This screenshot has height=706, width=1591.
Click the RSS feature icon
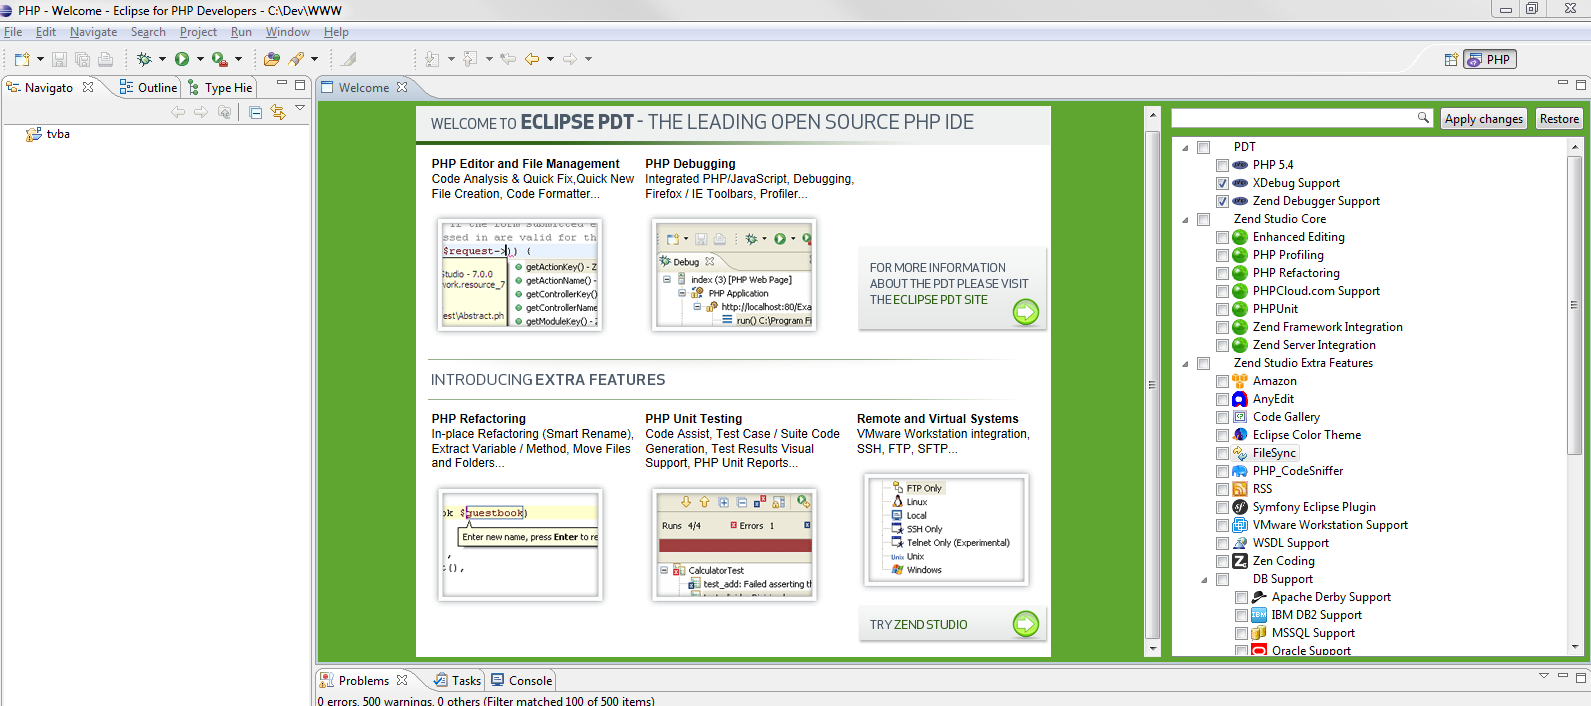point(1240,489)
